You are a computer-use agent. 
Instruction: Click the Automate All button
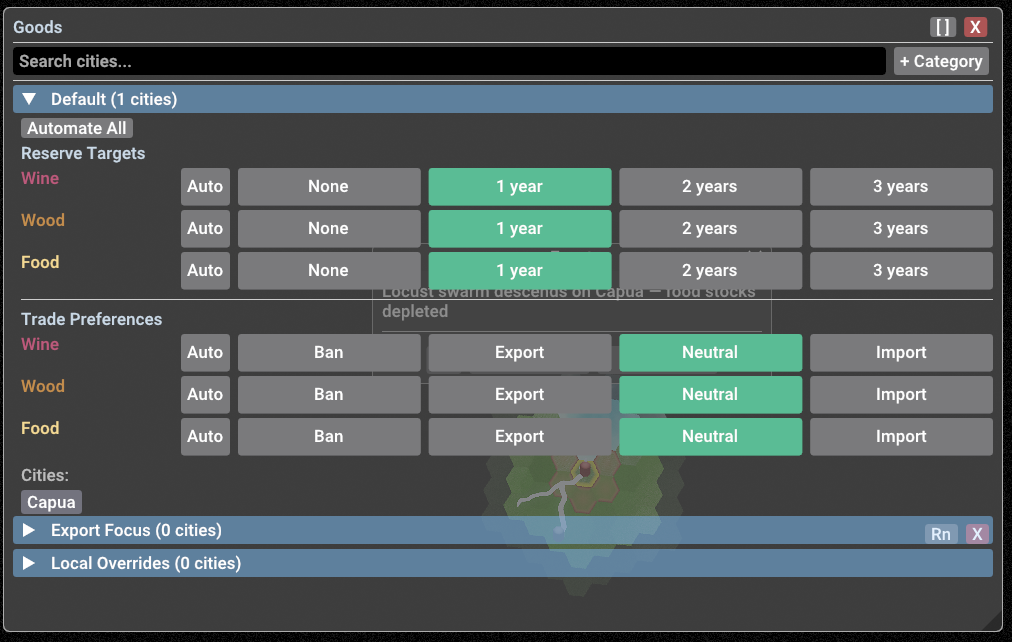(77, 128)
